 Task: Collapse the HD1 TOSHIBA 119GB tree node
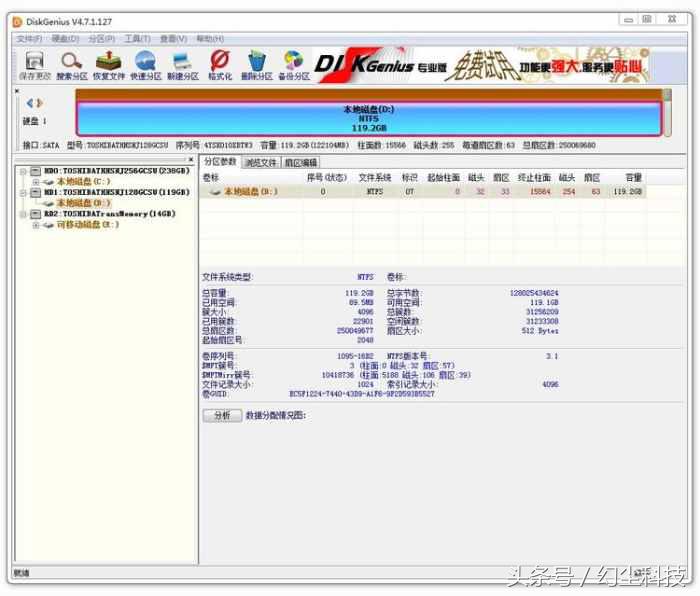(x=23, y=192)
